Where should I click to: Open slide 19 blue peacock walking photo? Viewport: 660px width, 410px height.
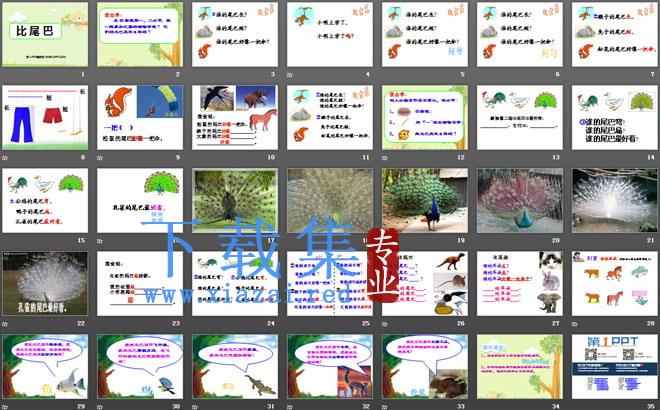pos(425,201)
